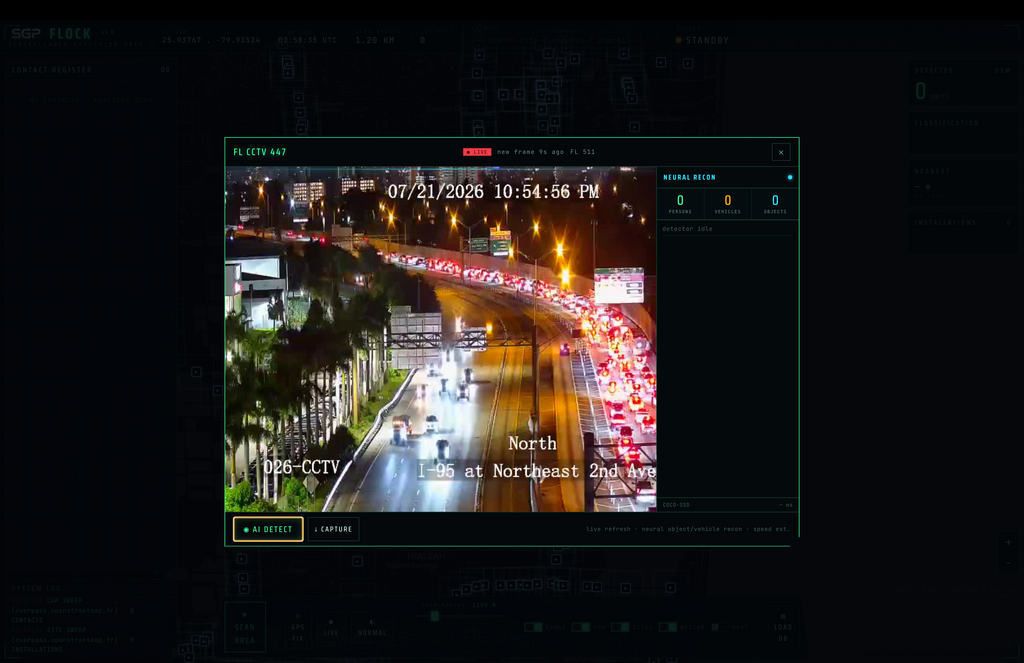
Task: Capture the current CCTV frame
Action: click(333, 529)
